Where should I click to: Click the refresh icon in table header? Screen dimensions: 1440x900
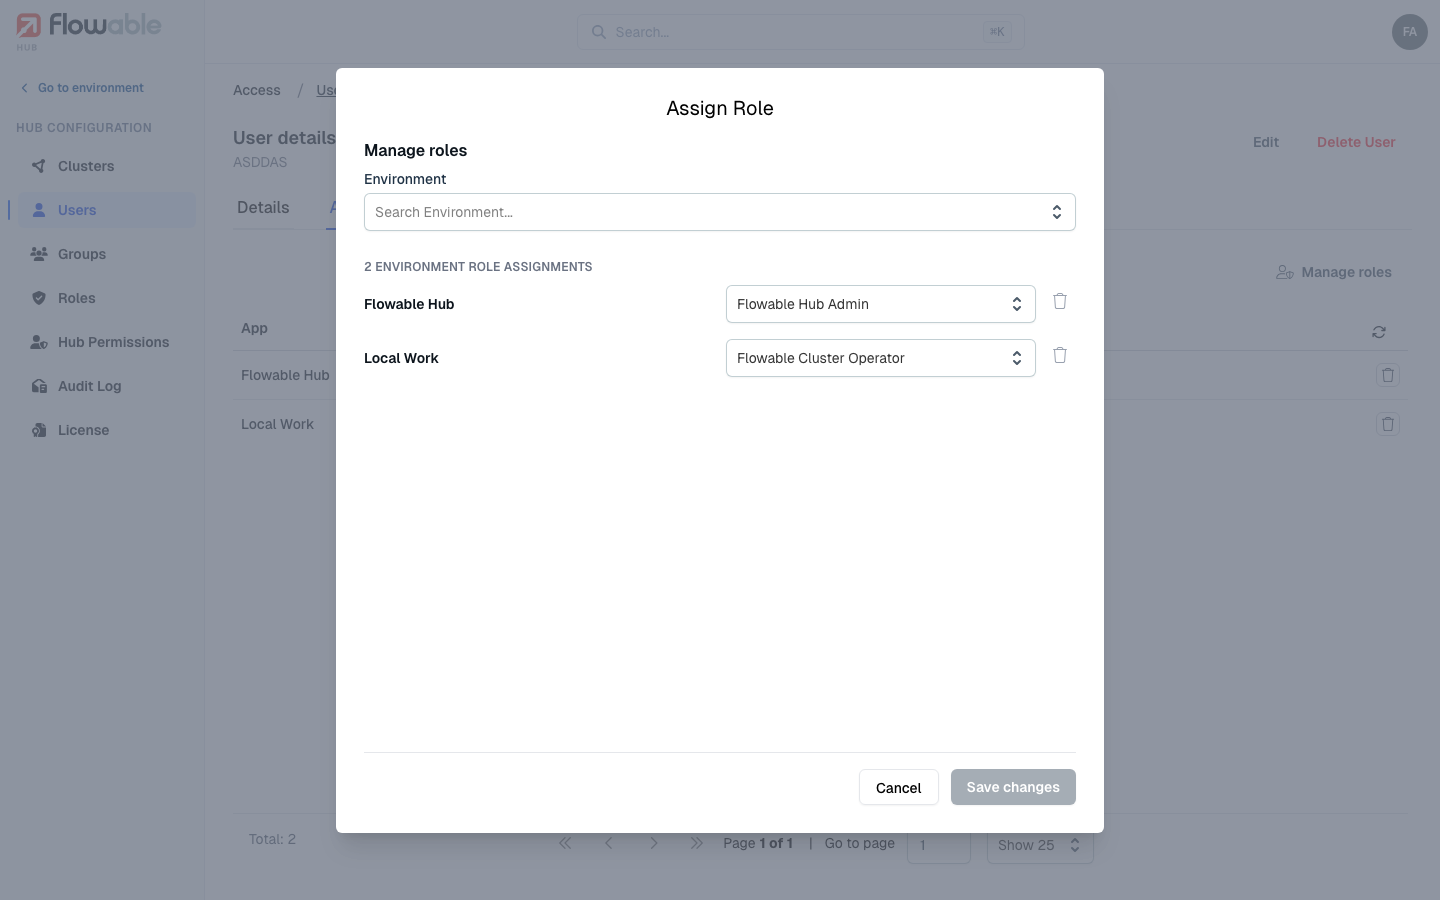click(x=1379, y=332)
